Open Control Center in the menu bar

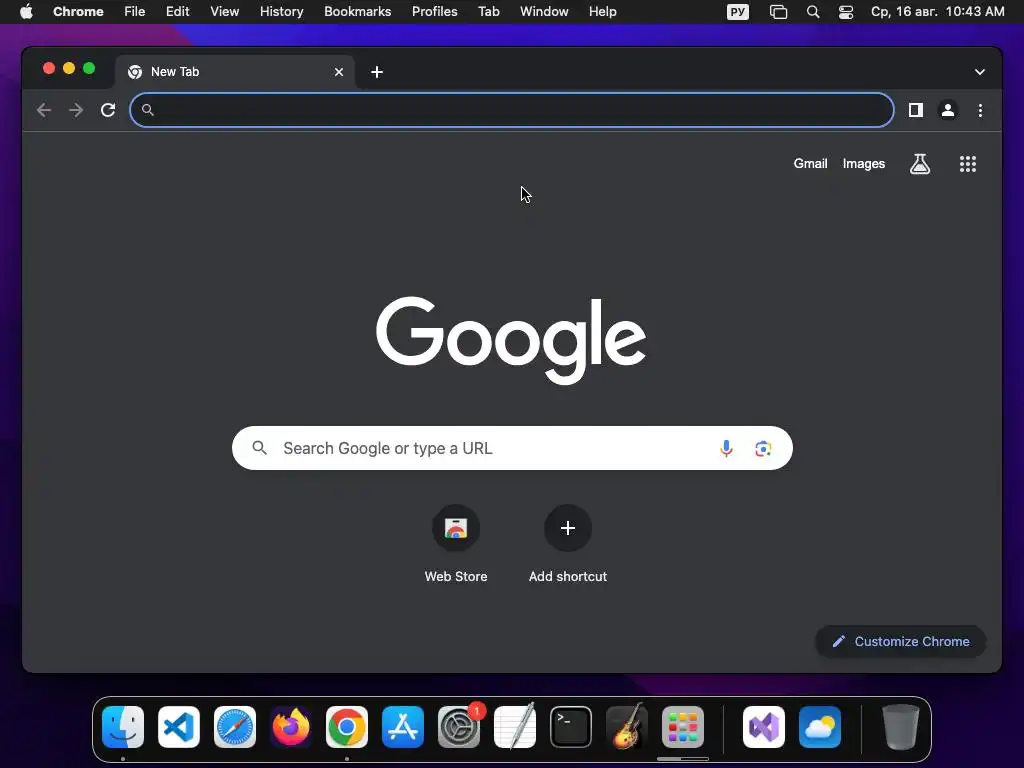point(846,12)
